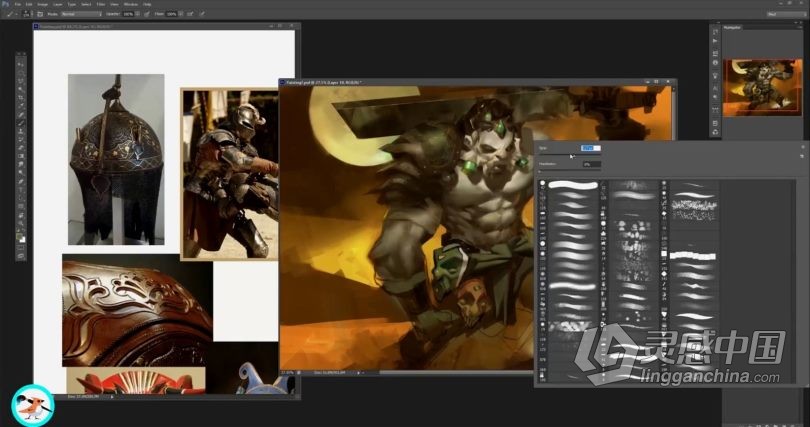Select the Eraser tool

21,148
